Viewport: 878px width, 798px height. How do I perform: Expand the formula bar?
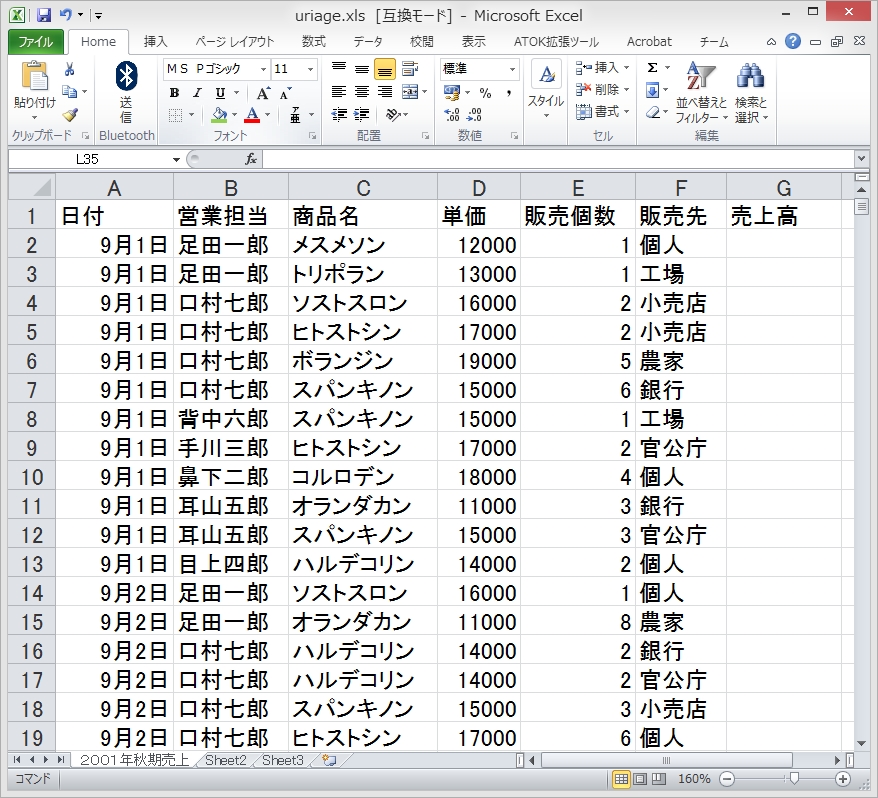(x=861, y=159)
